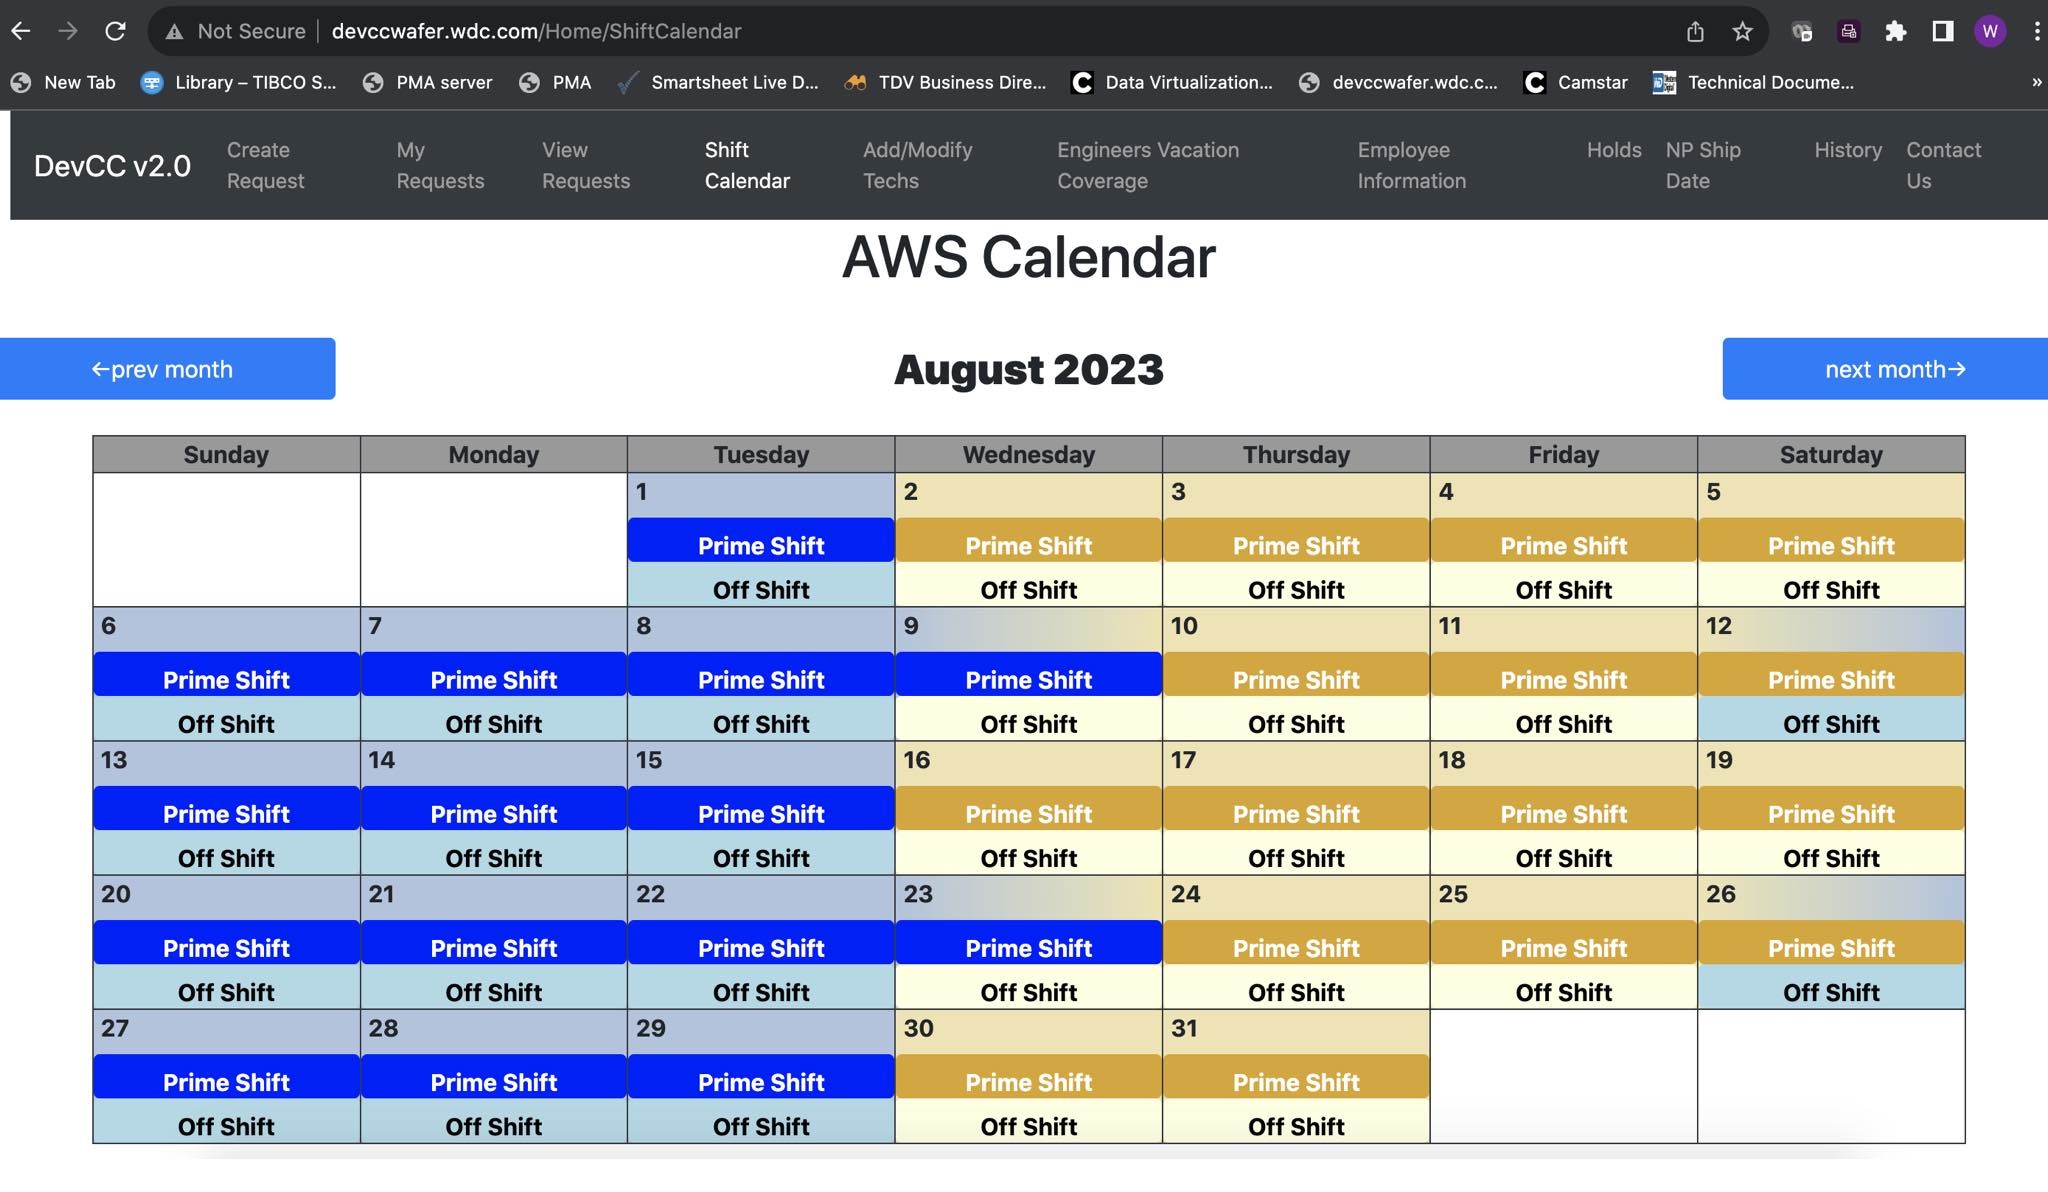Click the Wednesday column header
This screenshot has width=2048, height=1192.
pyautogui.click(x=1028, y=455)
